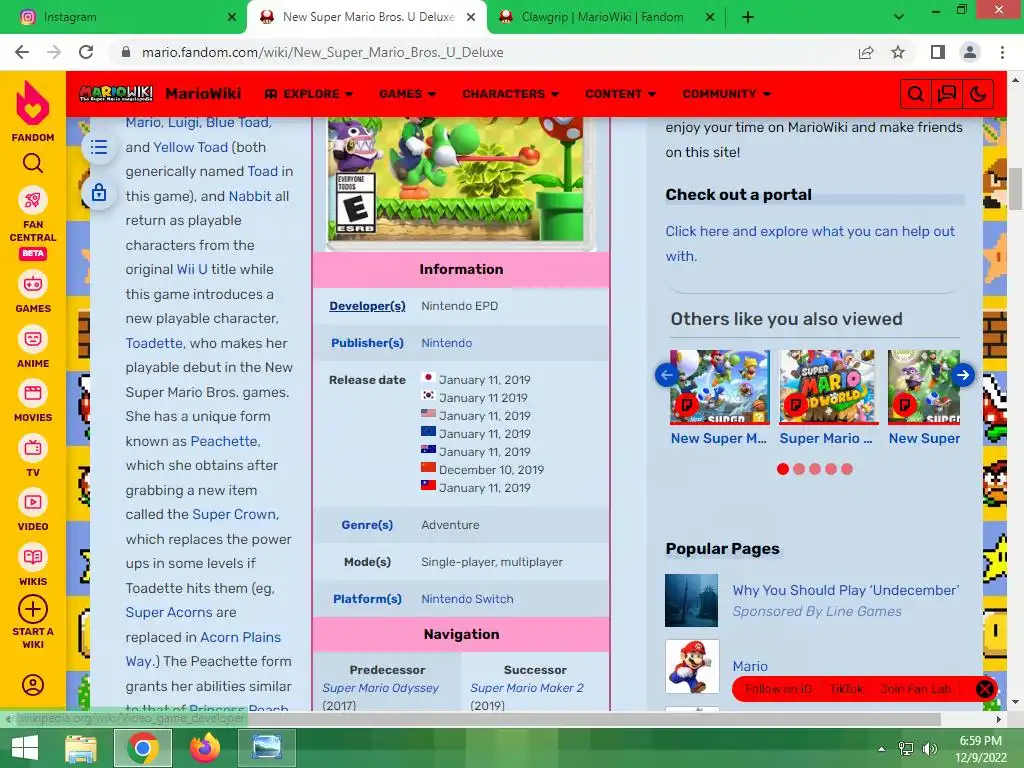Viewport: 1024px width, 768px height.
Task: Open the wiki discussions chat icon
Action: click(x=946, y=94)
